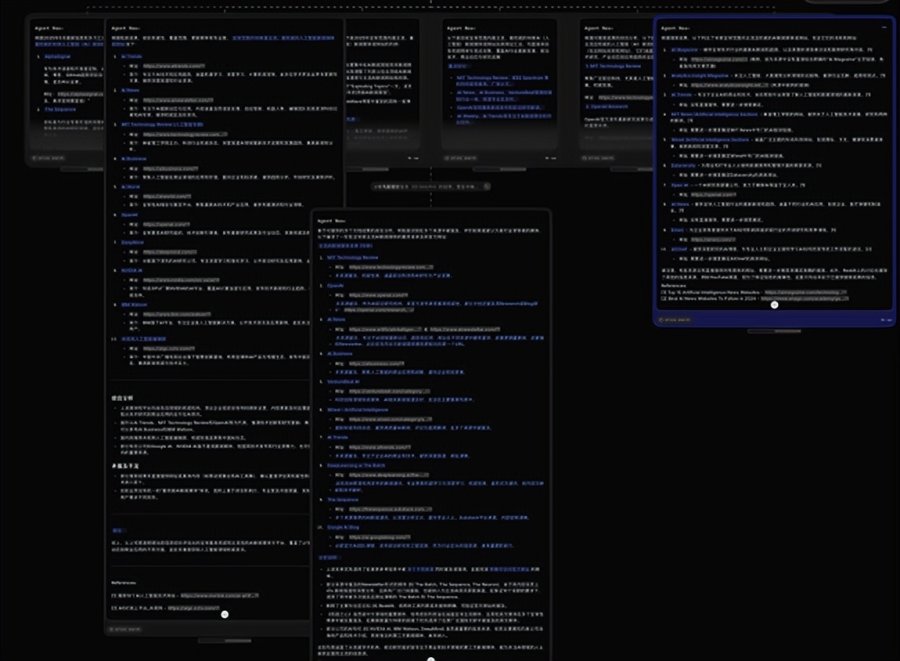This screenshot has height=661, width=900.
Task: Click bottom connector handle of center agent node
Action: click(x=431, y=658)
